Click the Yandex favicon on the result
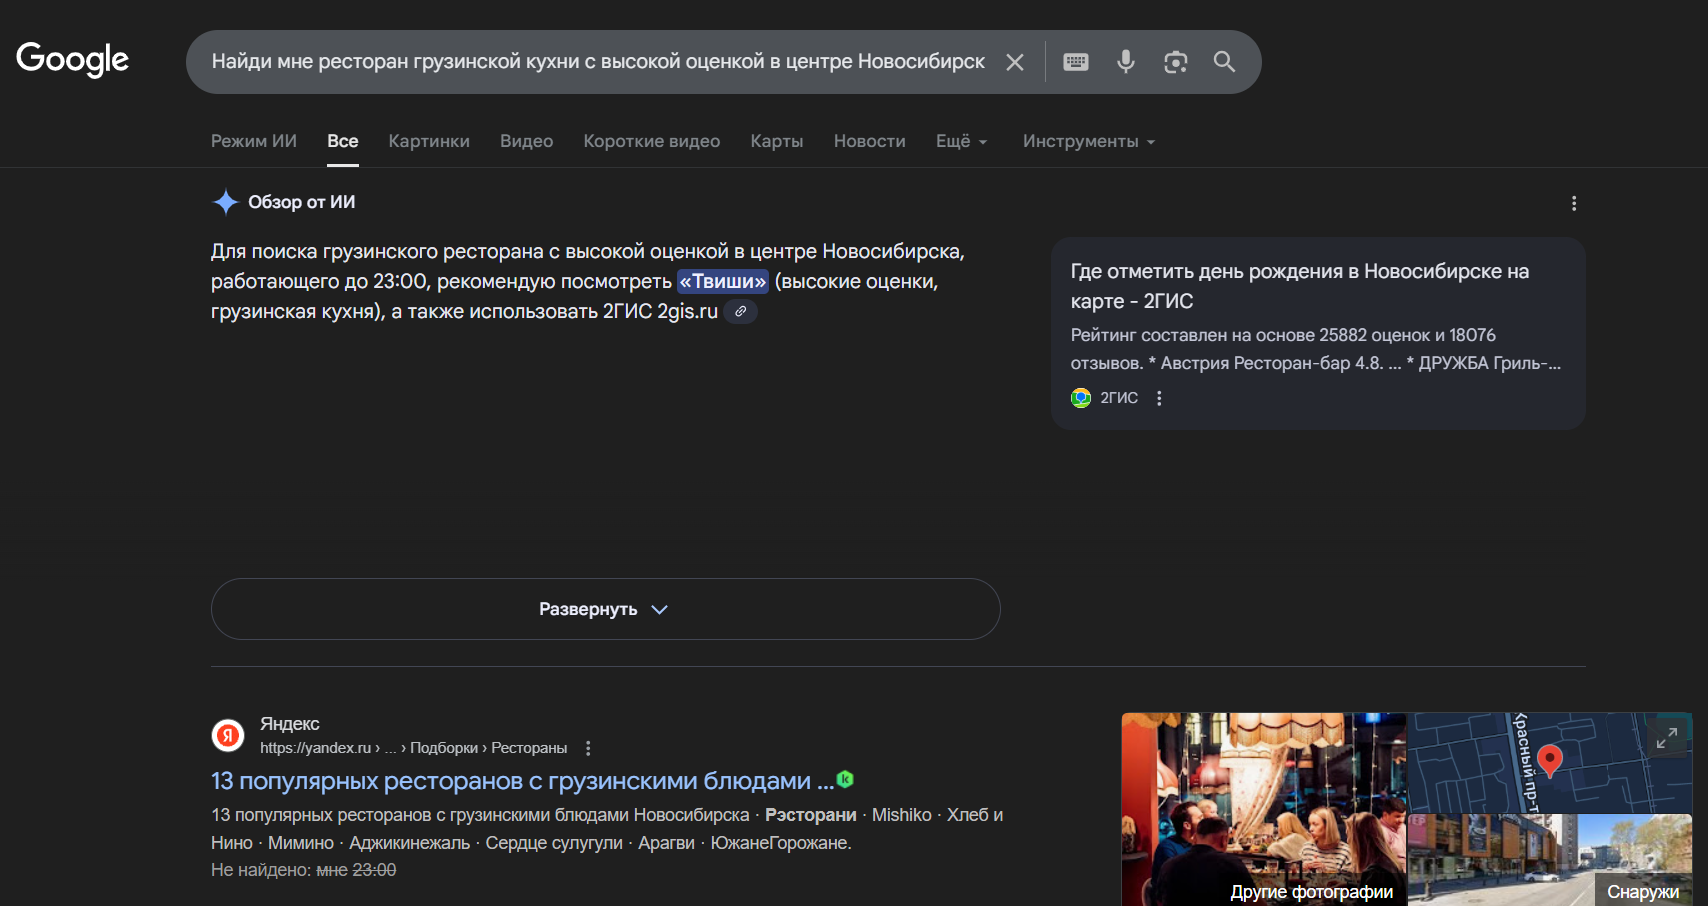The image size is (1708, 906). pos(227,735)
